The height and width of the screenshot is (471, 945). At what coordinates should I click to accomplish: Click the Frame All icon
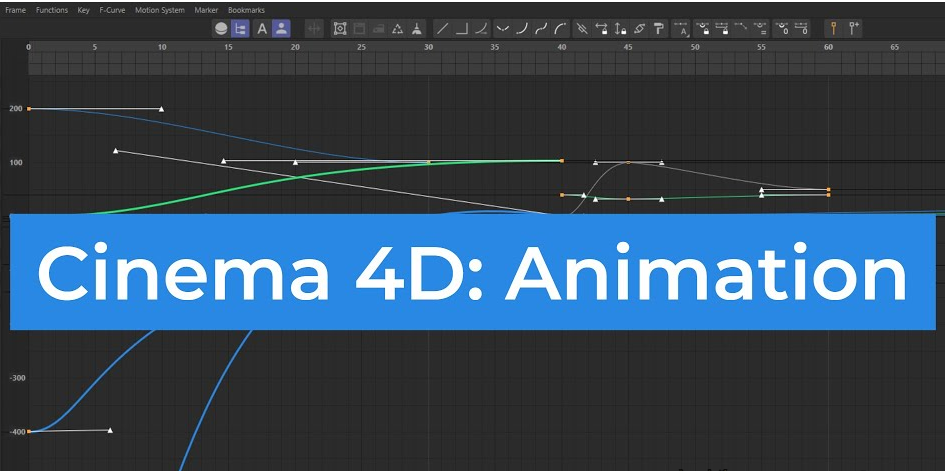[340, 29]
